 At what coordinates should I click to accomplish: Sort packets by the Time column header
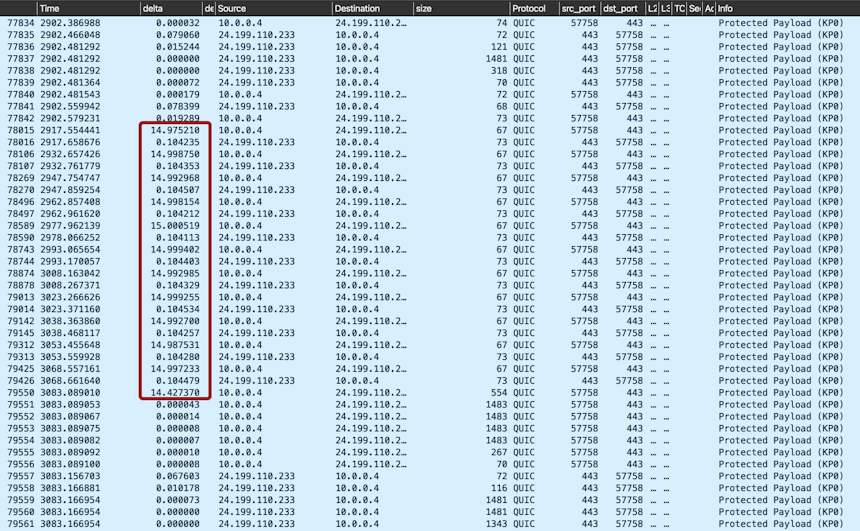52,8
